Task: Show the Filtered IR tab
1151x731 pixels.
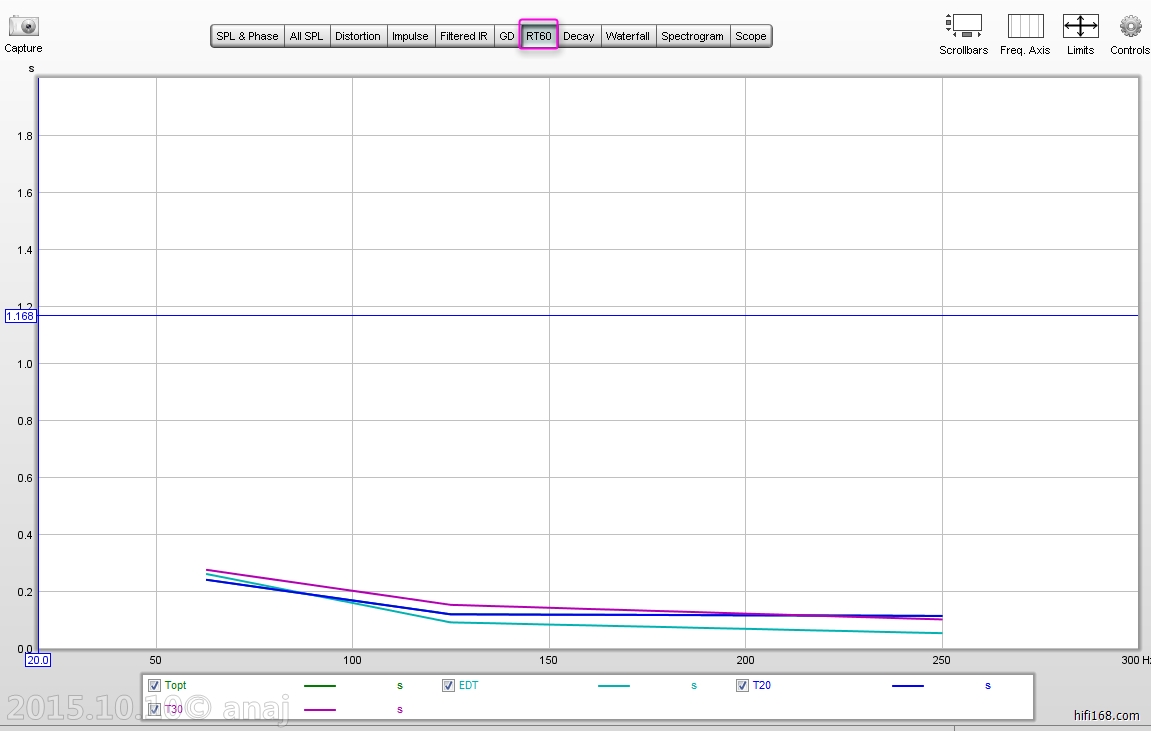Action: coord(463,36)
